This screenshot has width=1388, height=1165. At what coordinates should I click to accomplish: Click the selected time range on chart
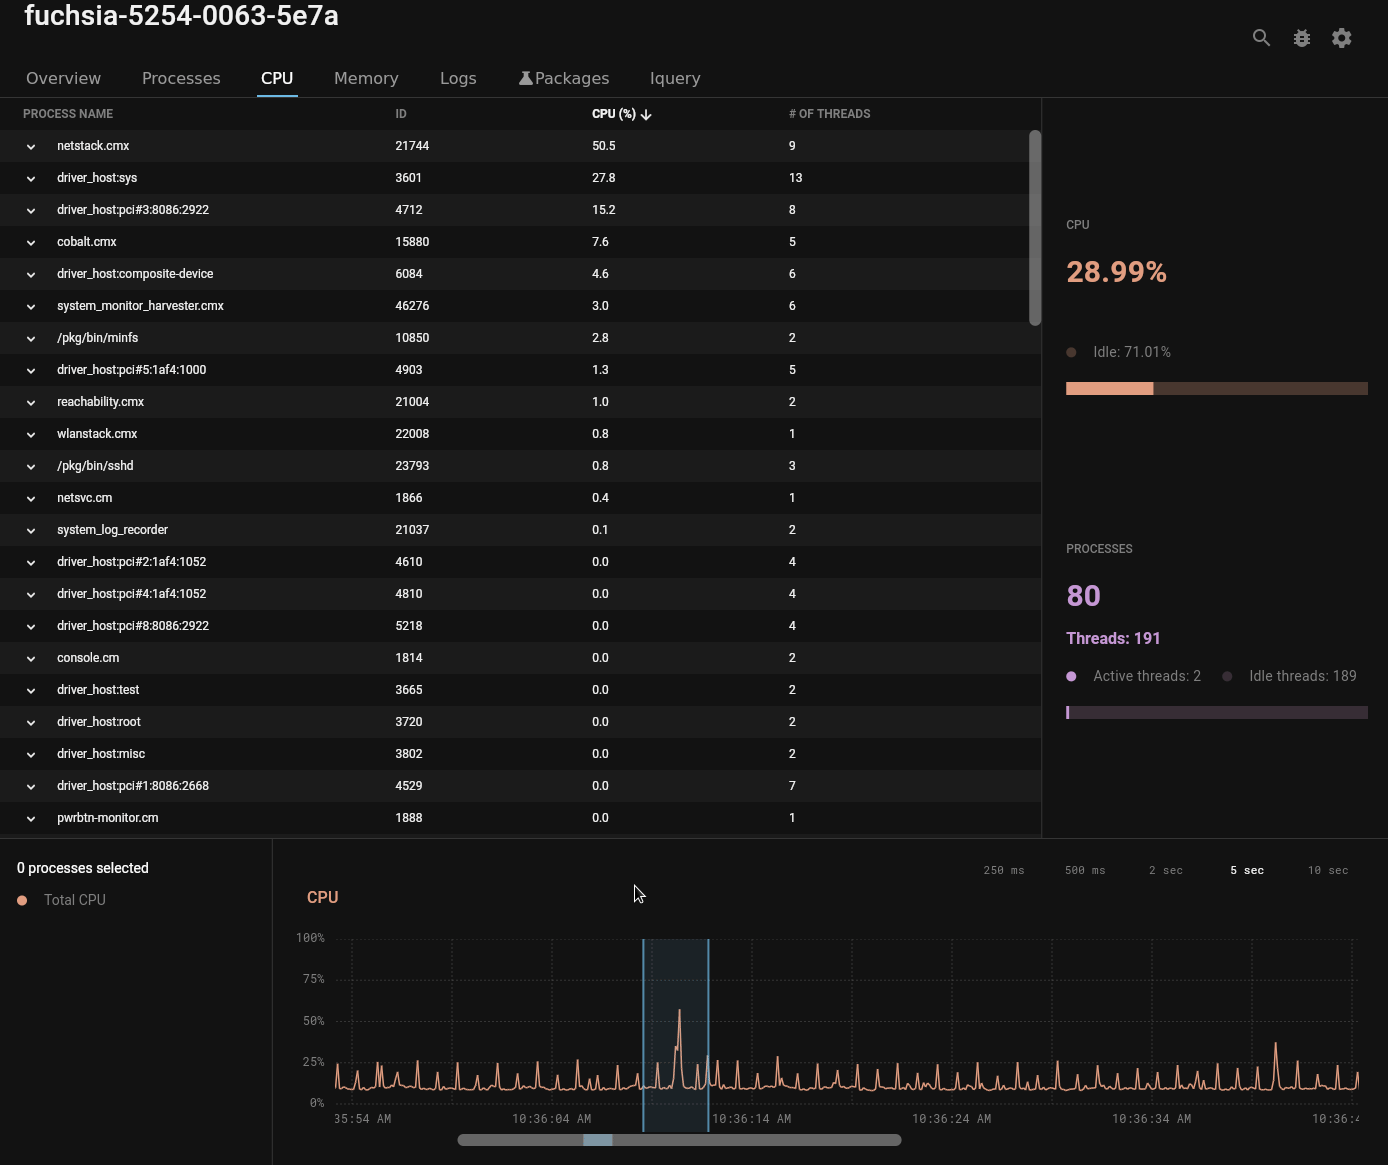coord(676,1035)
